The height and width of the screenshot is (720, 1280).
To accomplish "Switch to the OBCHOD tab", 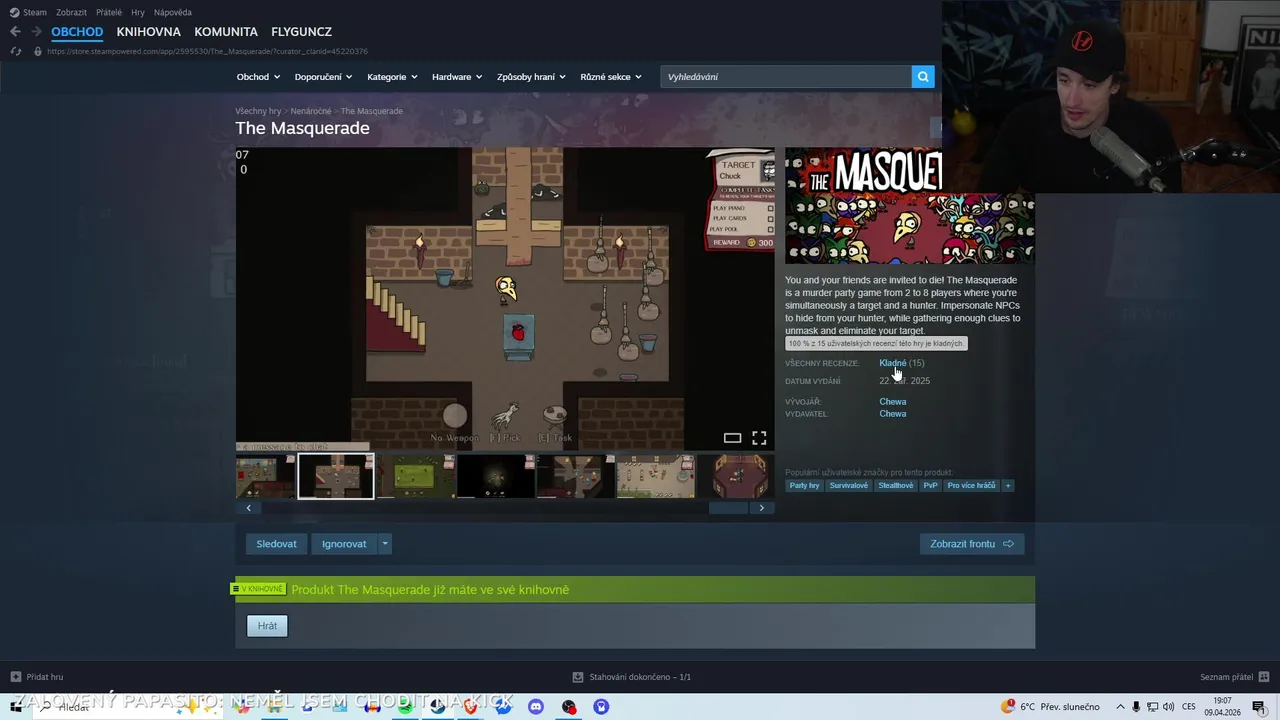I will 77,32.
